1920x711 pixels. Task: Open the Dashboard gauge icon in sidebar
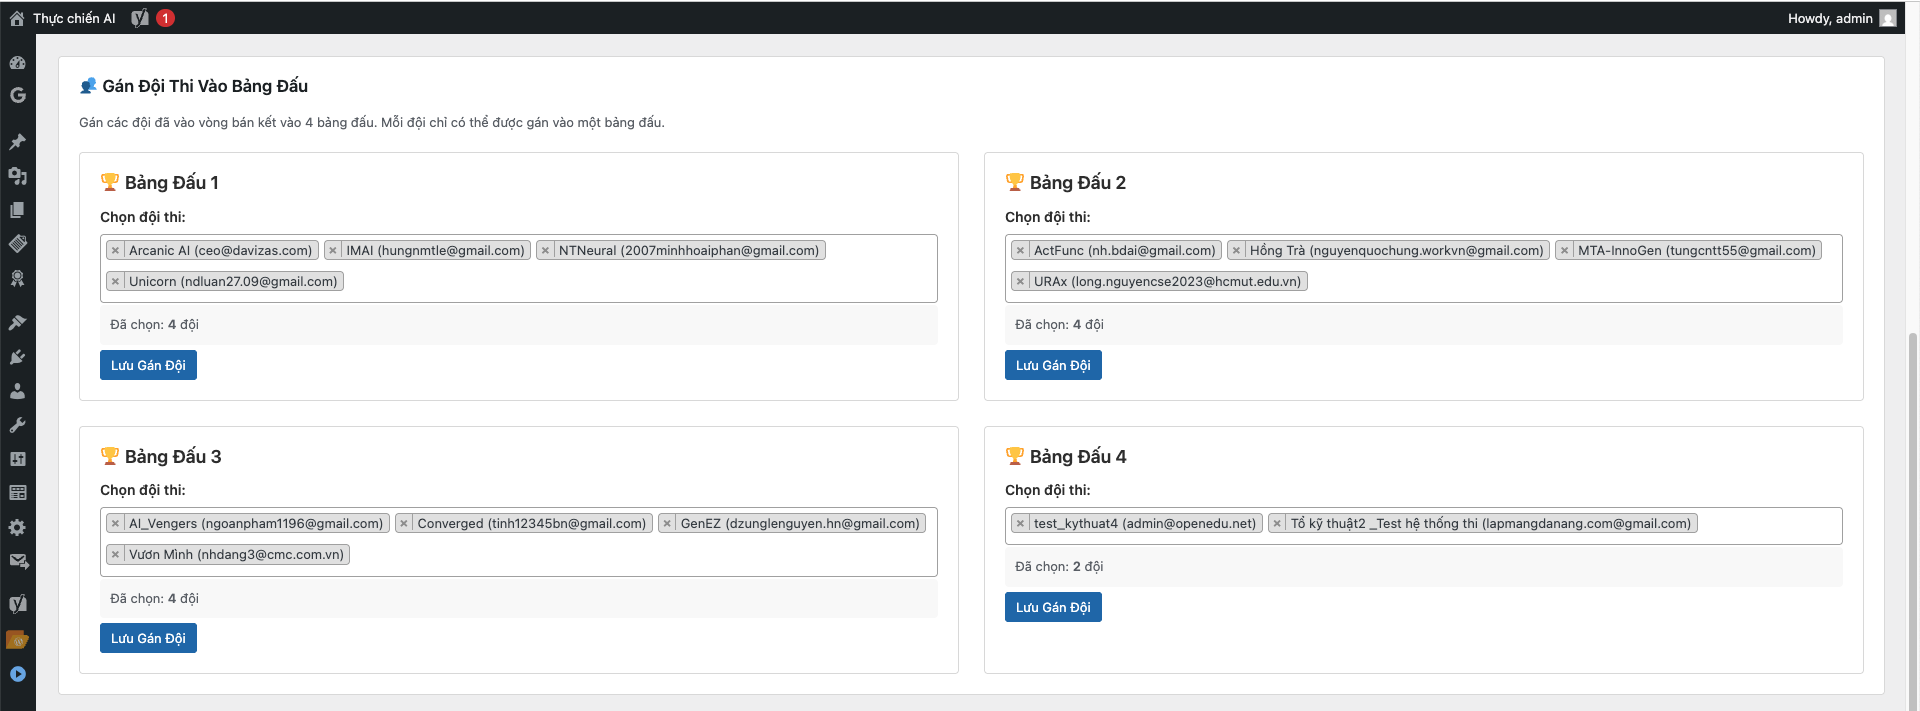point(17,62)
